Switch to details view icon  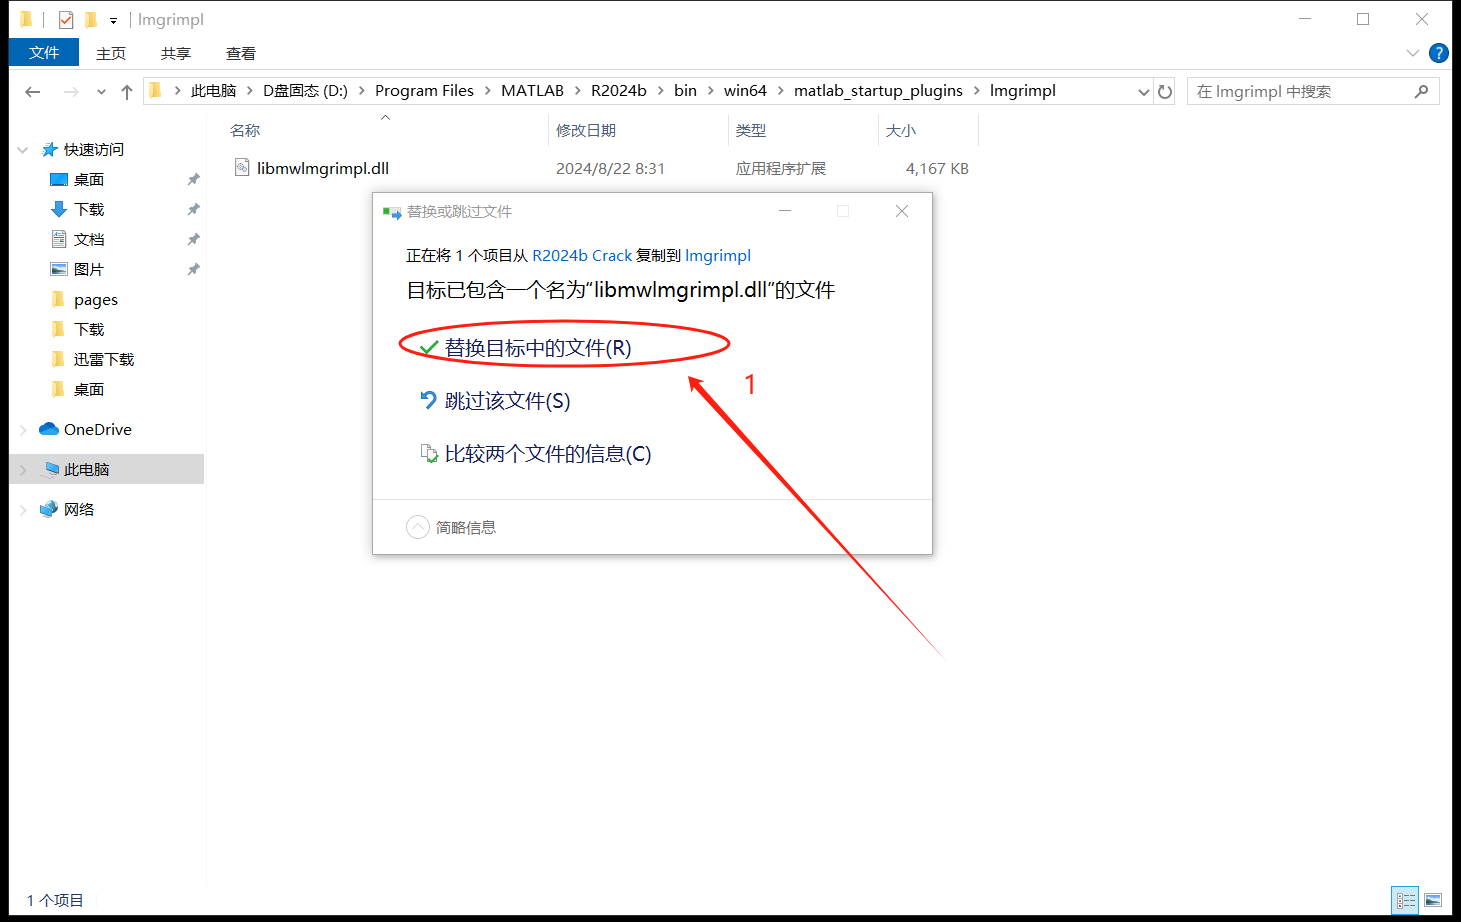(x=1406, y=901)
